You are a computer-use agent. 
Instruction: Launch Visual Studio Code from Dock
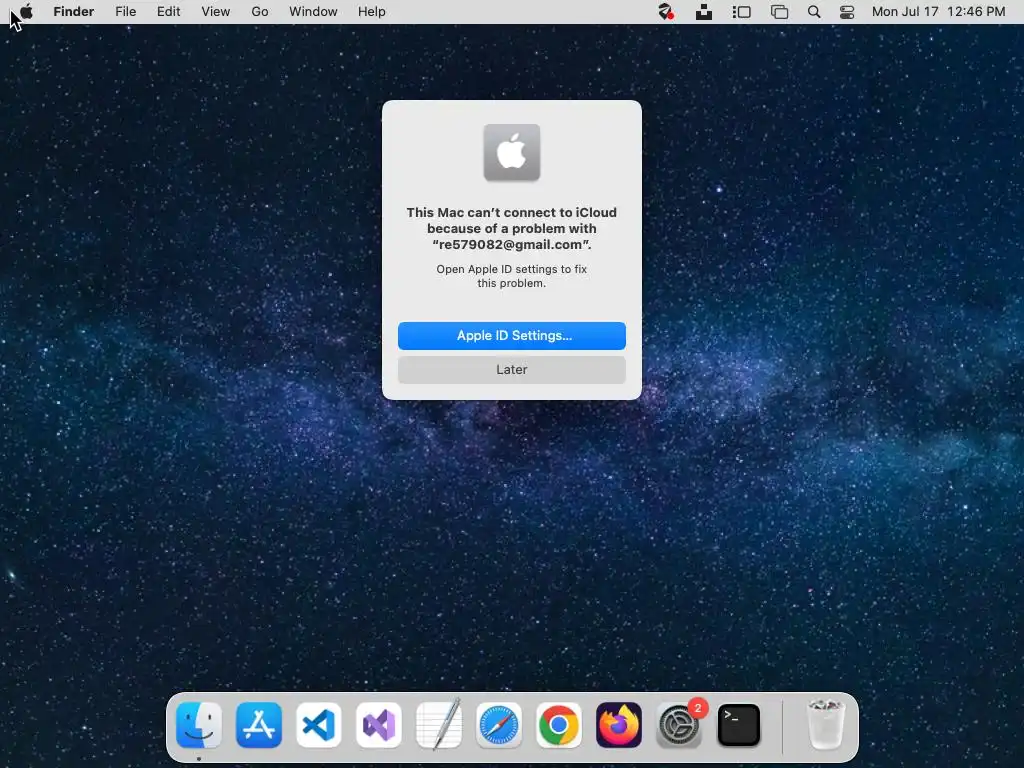coord(319,725)
